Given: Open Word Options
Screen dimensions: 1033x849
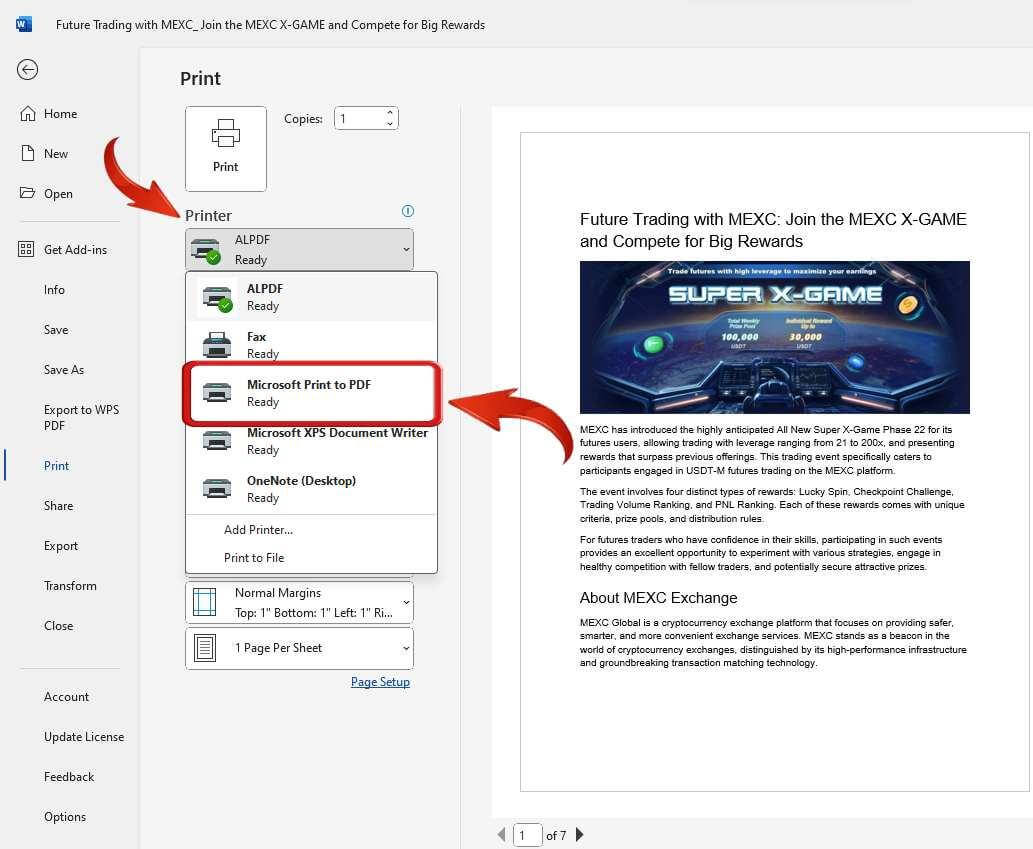Looking at the screenshot, I should (65, 817).
